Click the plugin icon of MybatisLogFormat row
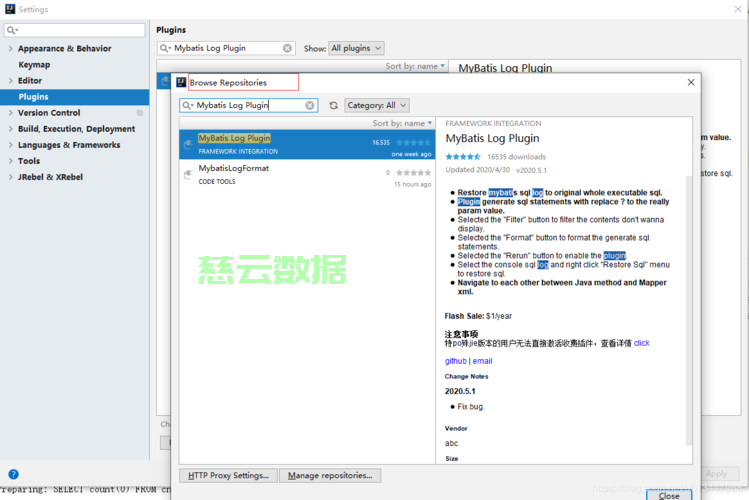 point(188,175)
